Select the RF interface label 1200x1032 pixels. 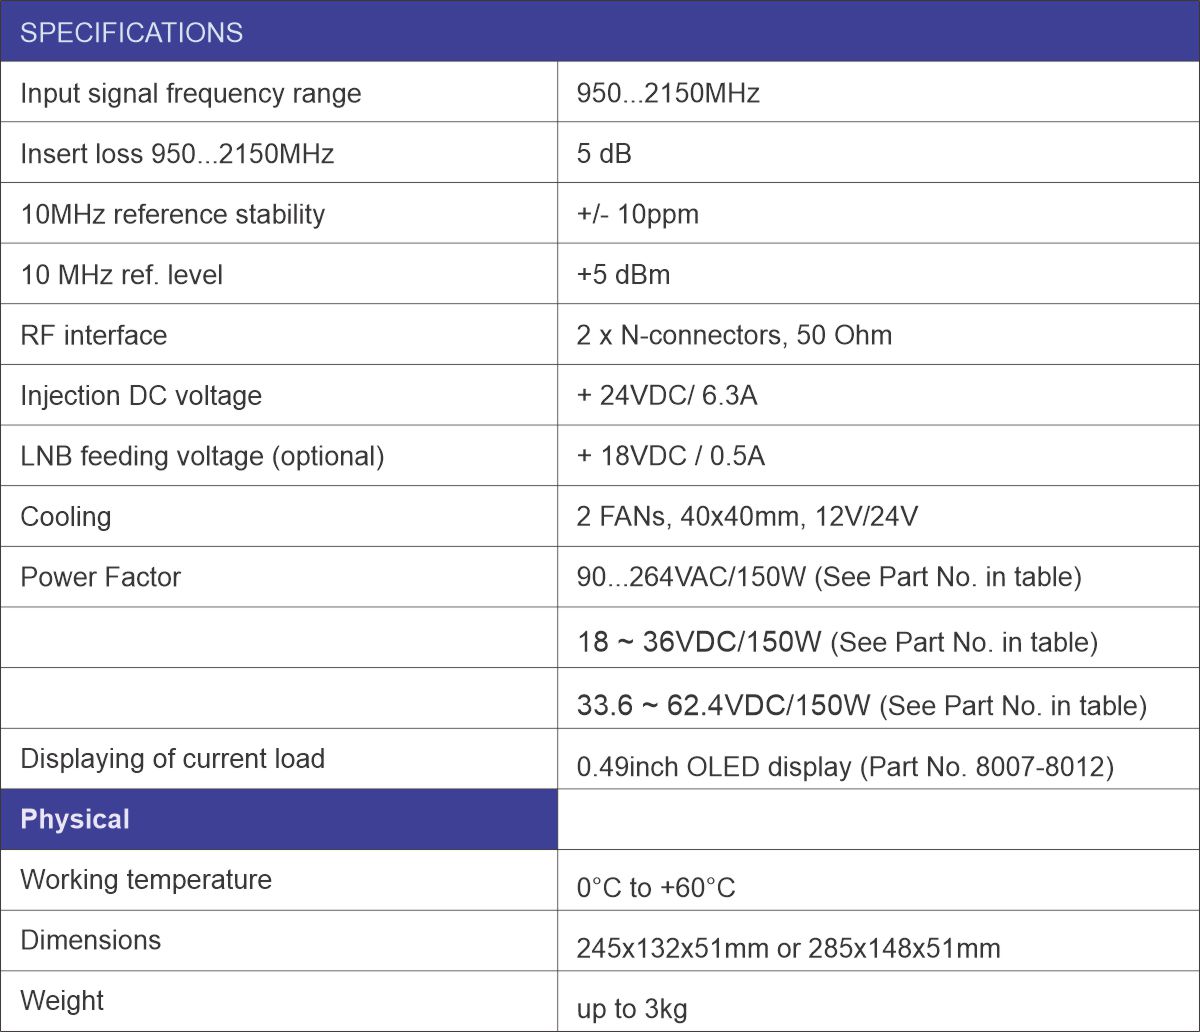pos(94,335)
